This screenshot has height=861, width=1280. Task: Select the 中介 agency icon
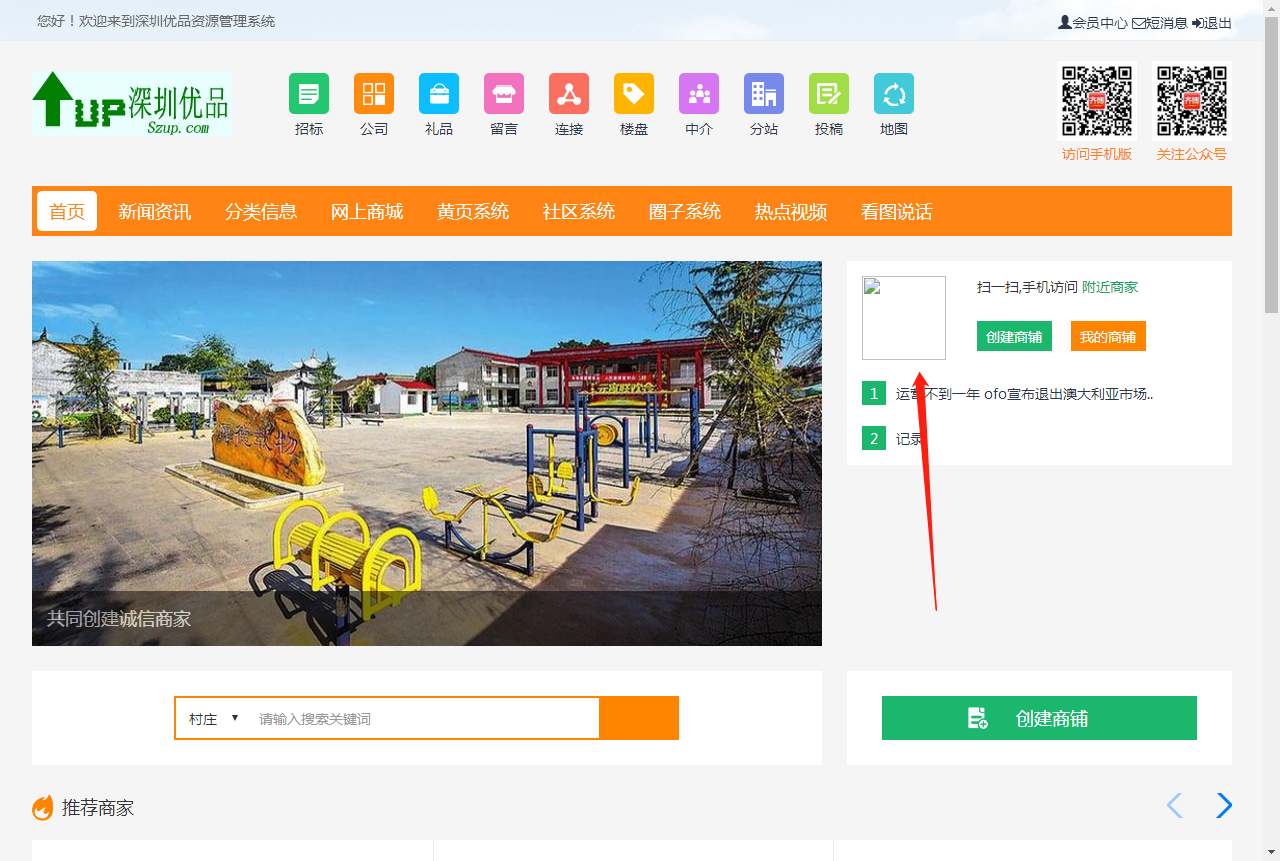tap(698, 94)
